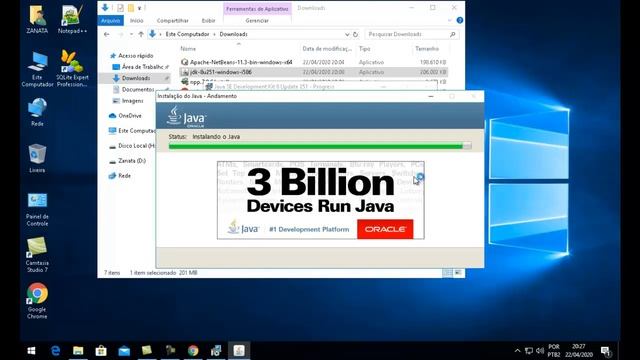Click the search magnifier in Explorer
Viewport: 640px width, 360px height.
coord(453,34)
